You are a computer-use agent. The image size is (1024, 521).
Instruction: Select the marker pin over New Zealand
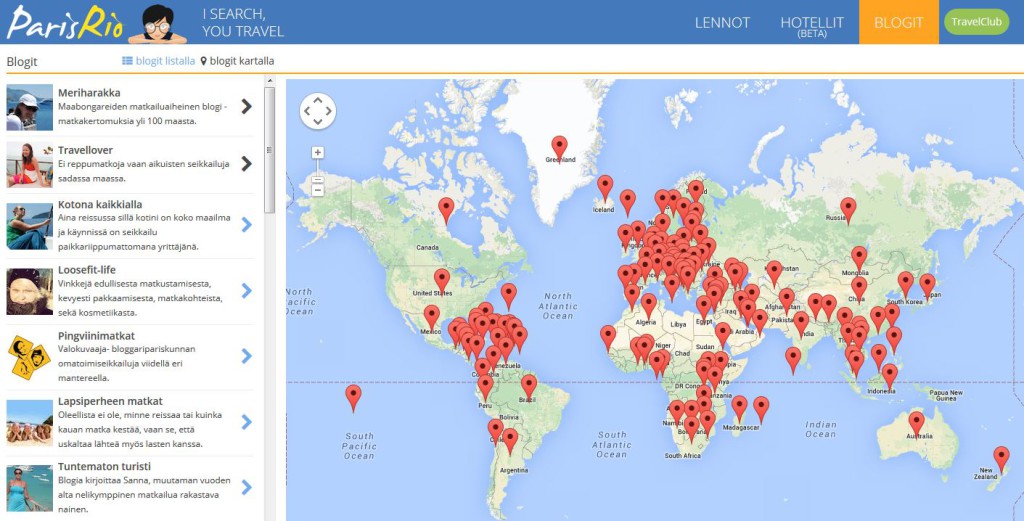click(x=1001, y=457)
